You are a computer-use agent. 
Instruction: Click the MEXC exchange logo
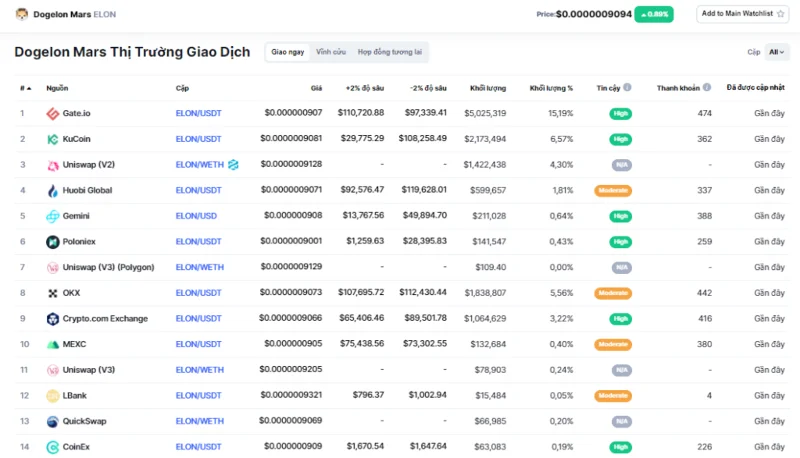pyautogui.click(x=53, y=344)
